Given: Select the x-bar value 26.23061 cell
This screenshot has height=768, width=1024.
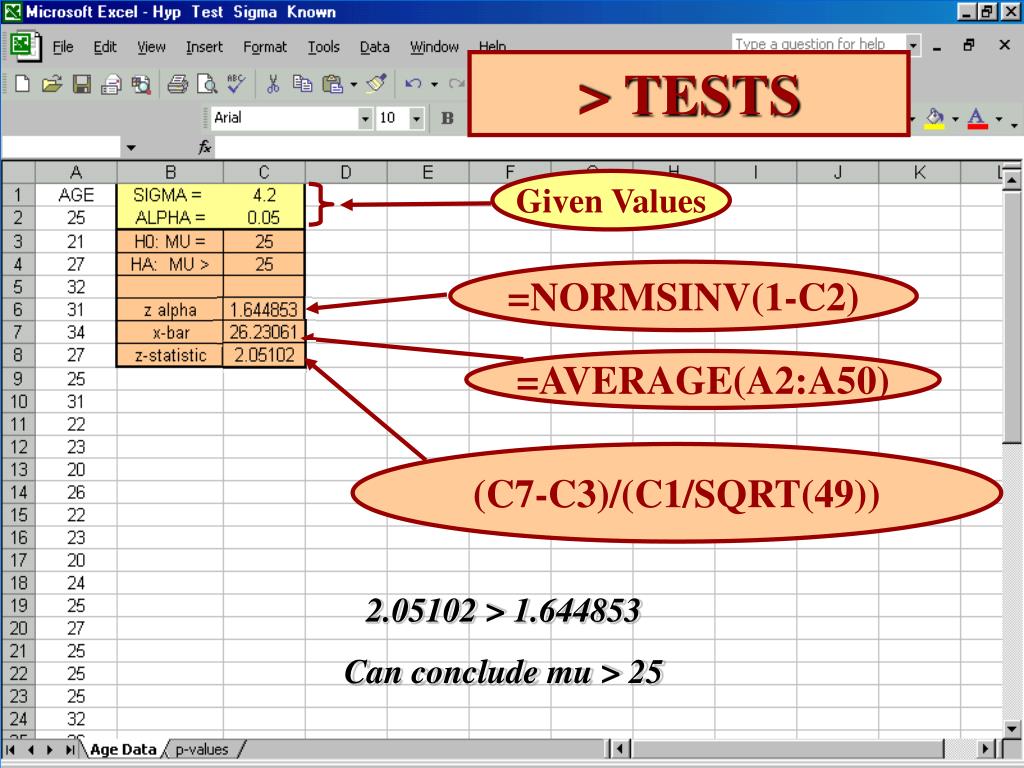Looking at the screenshot, I should click(x=264, y=332).
